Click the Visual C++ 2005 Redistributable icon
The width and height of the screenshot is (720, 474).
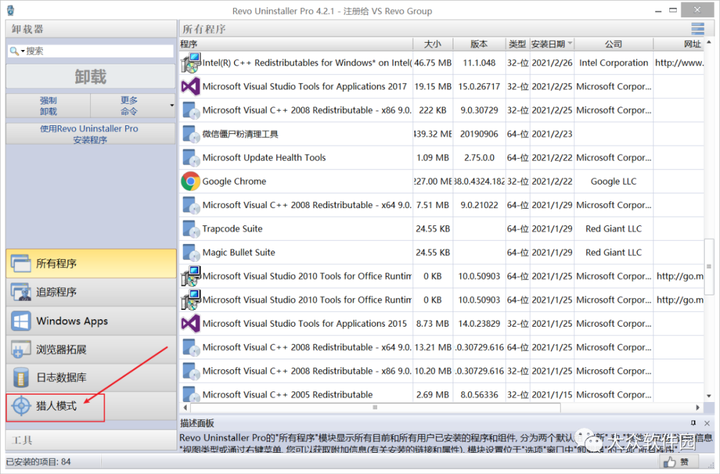tap(191, 394)
